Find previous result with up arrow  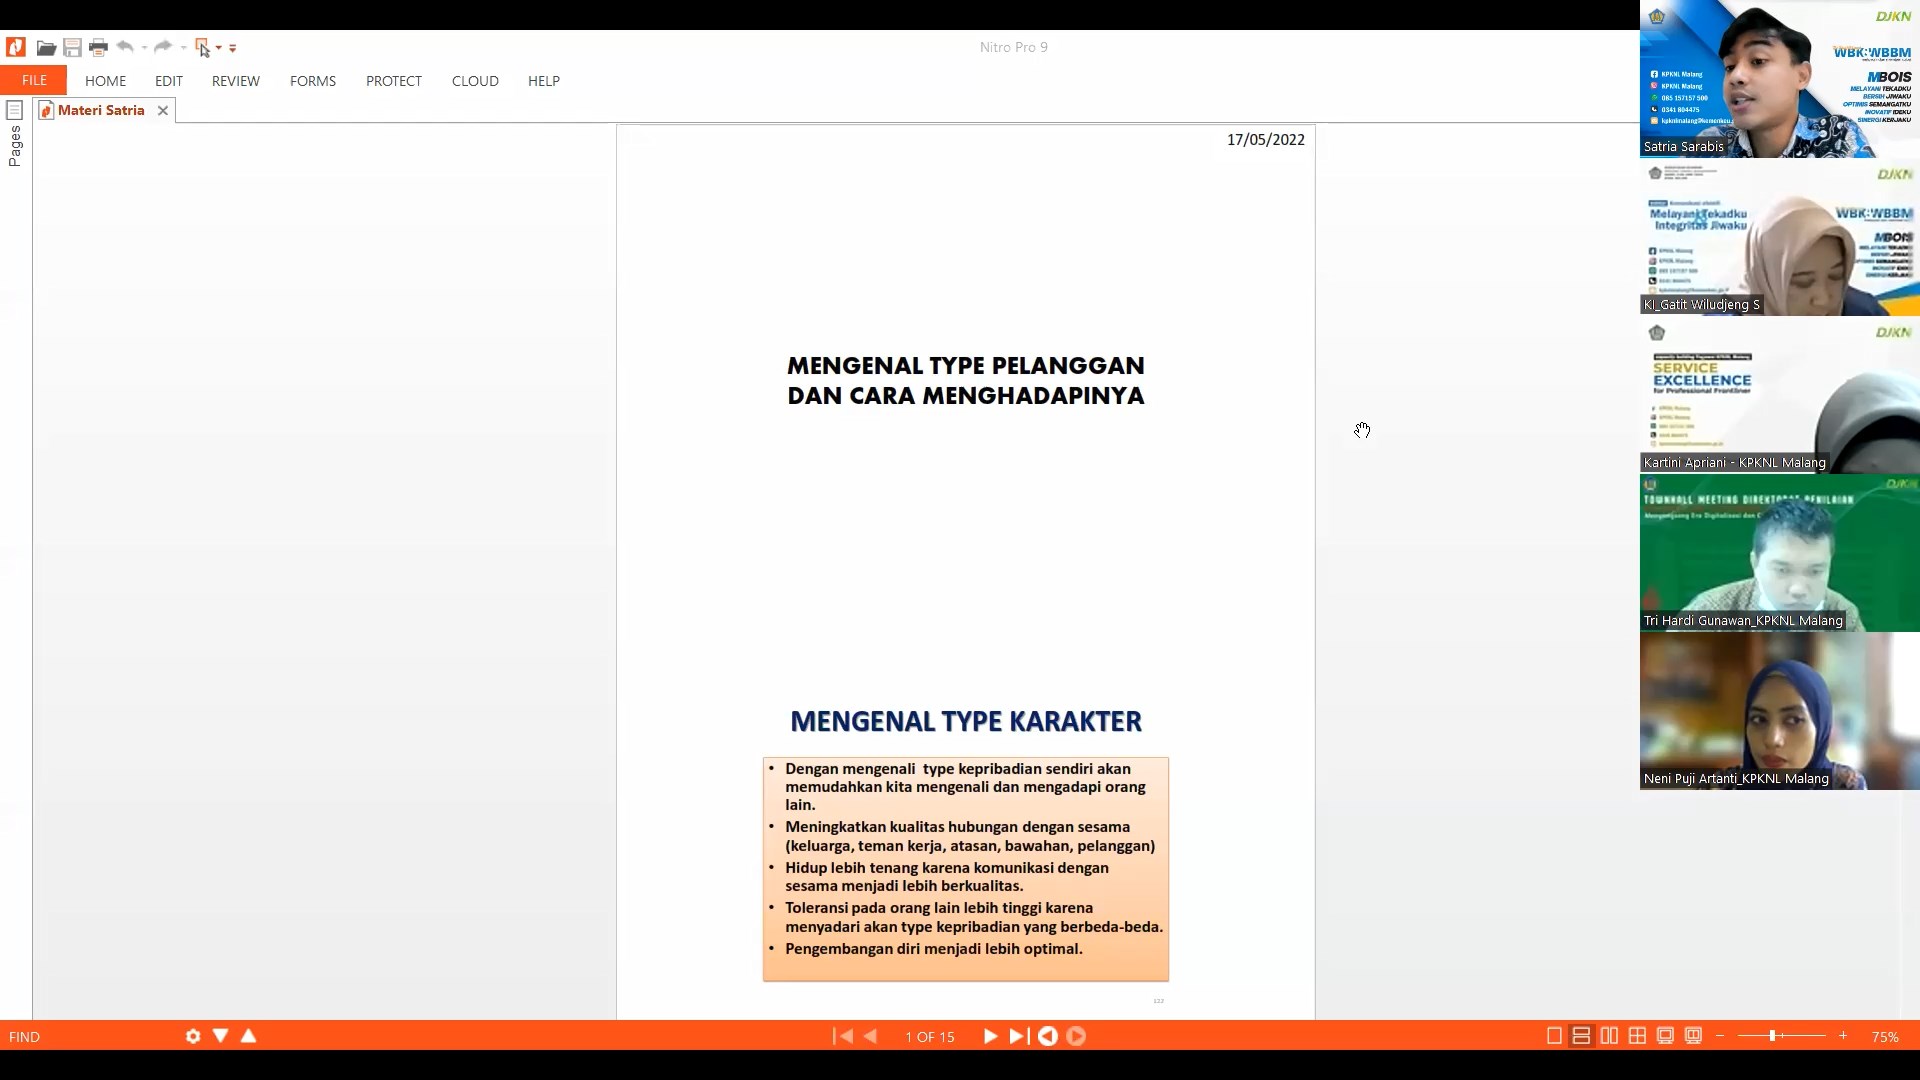(x=249, y=1036)
